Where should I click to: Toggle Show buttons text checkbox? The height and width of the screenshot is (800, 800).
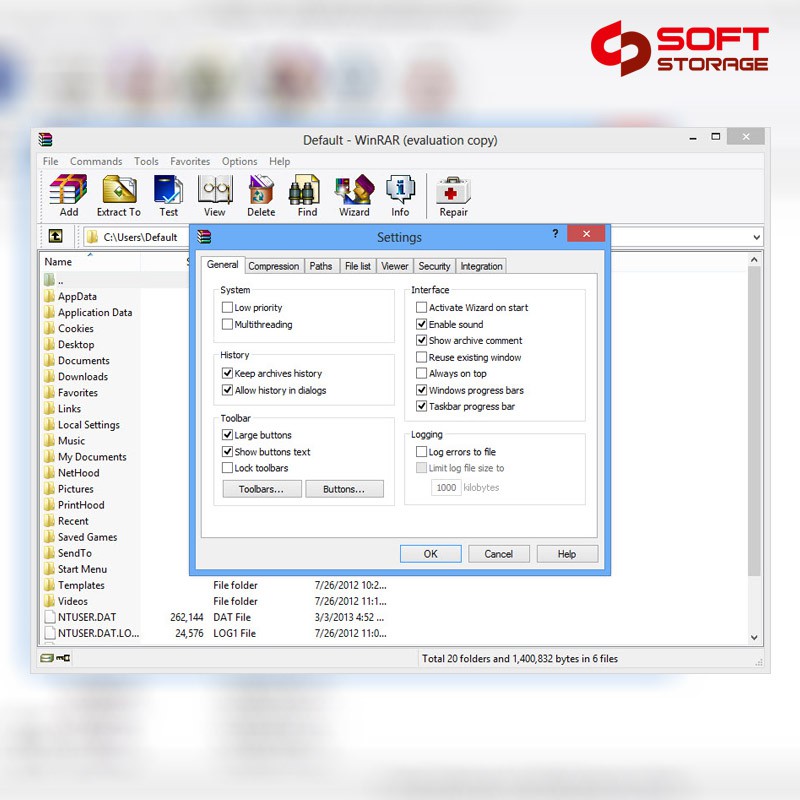[x=228, y=452]
